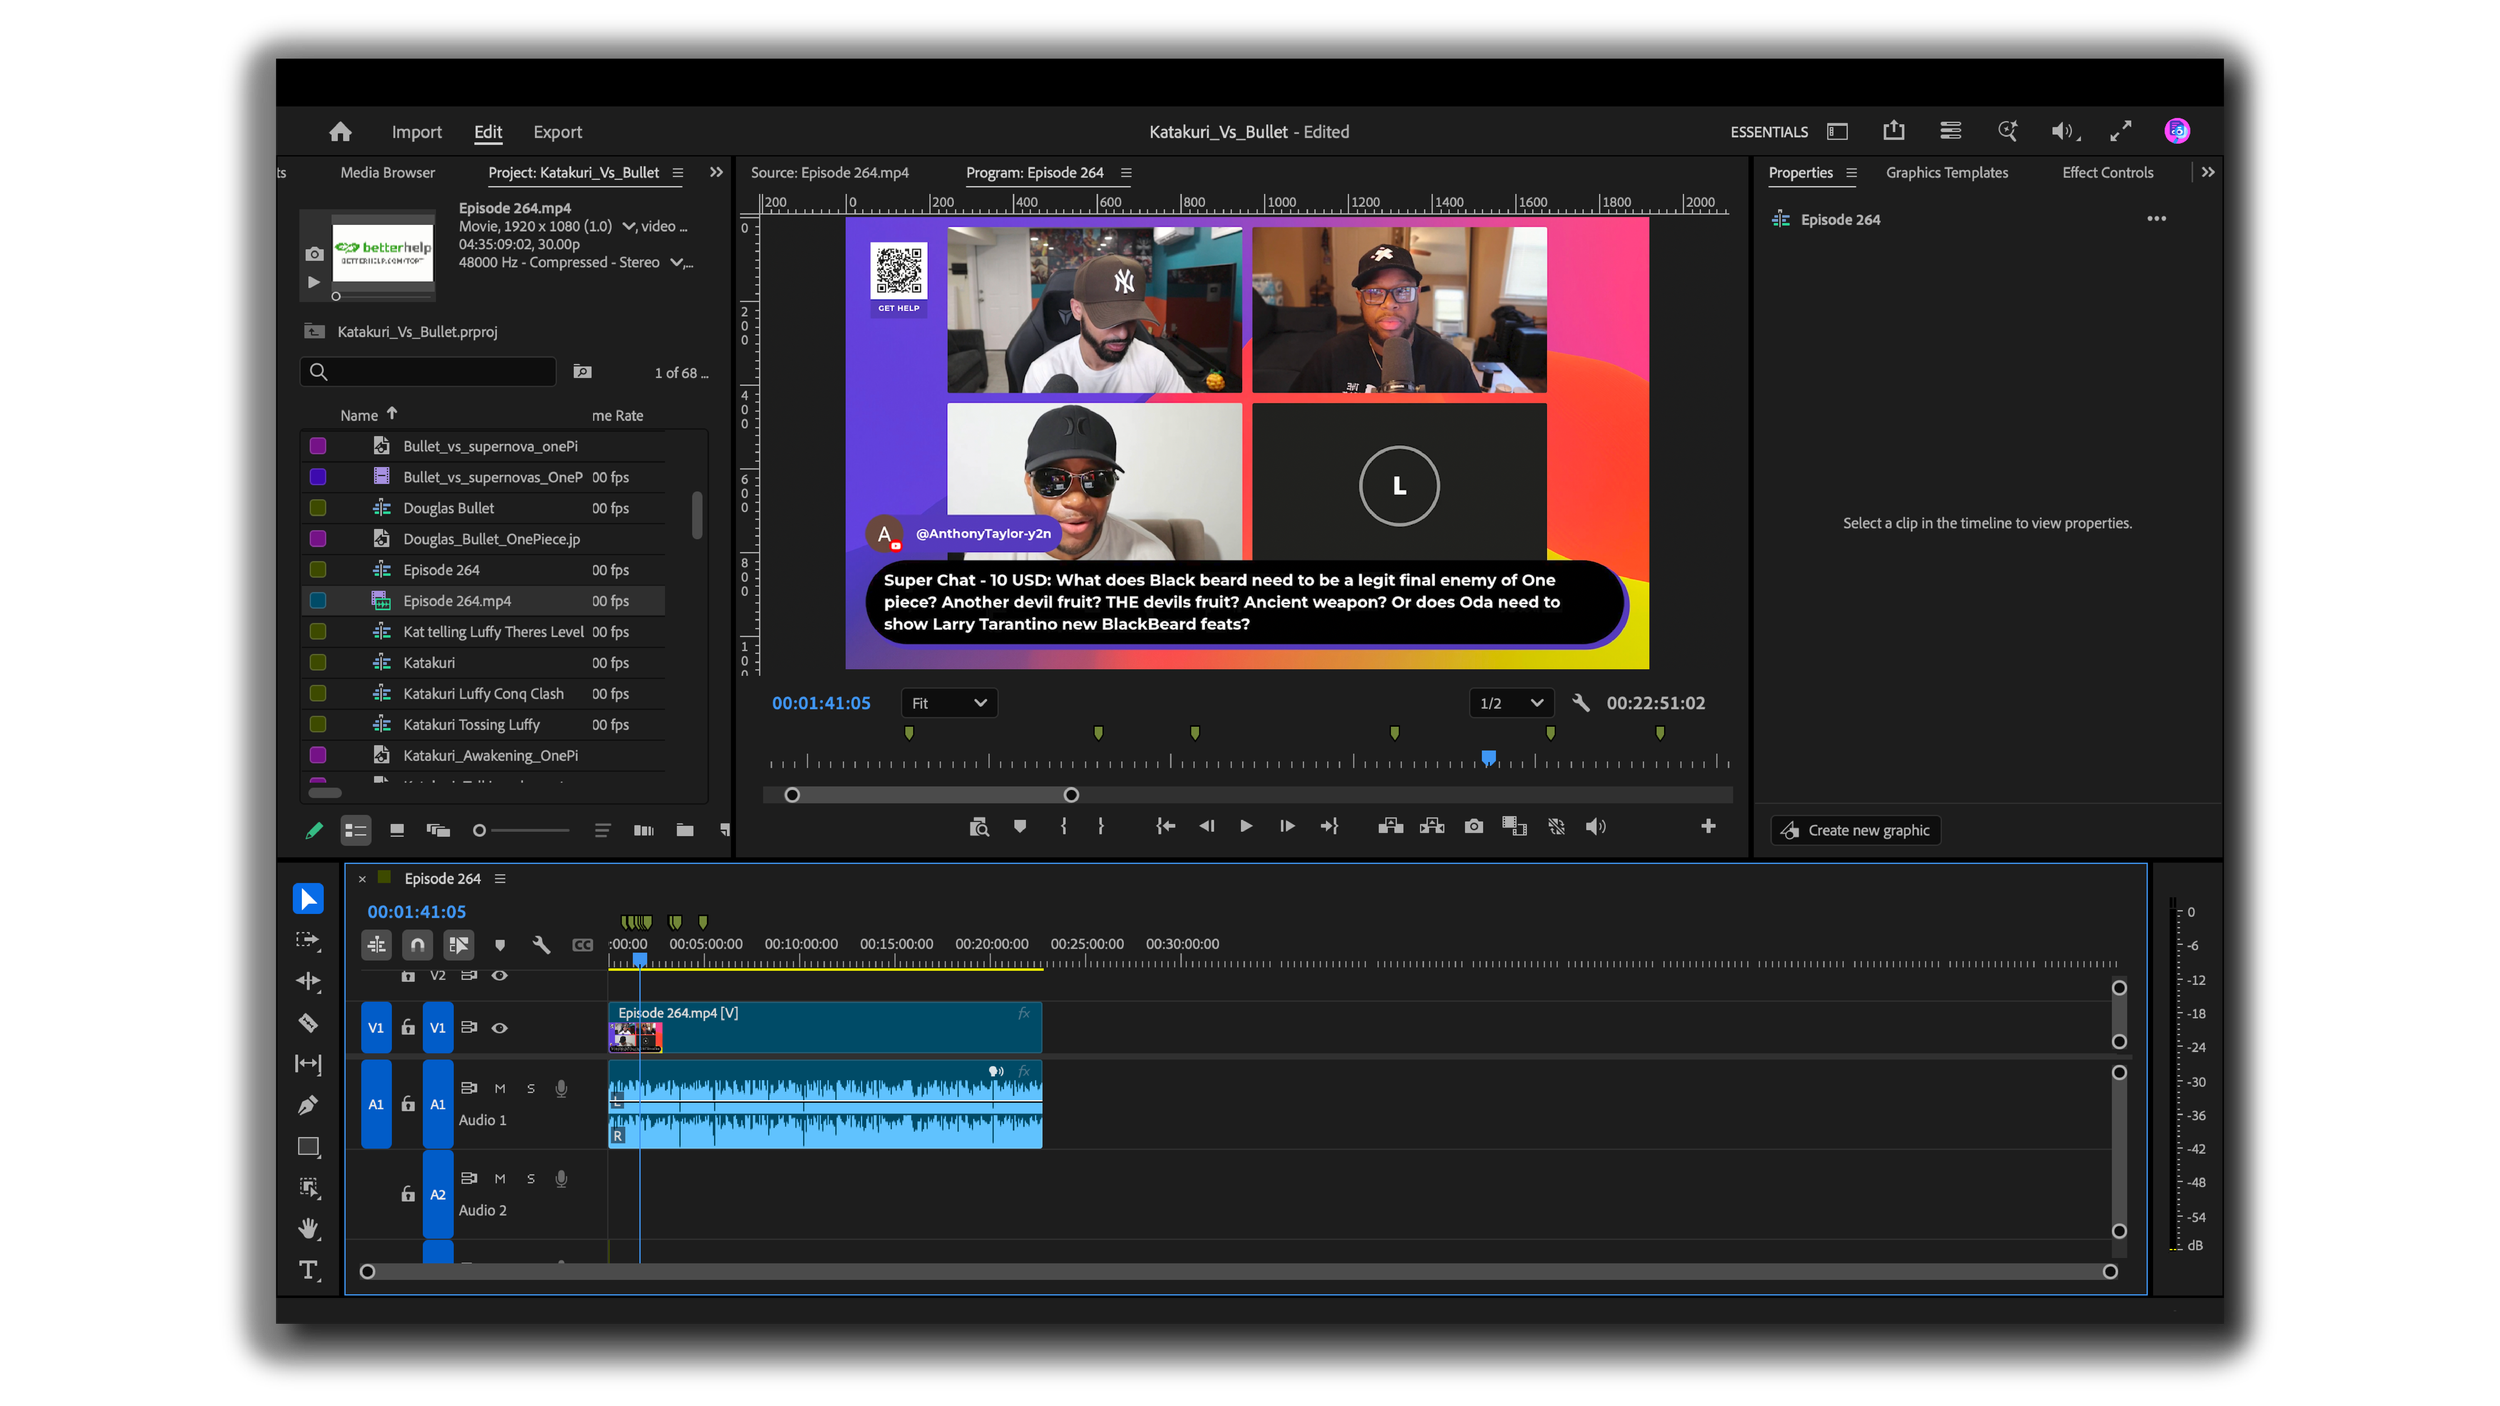Select the Rectangle tool

click(x=308, y=1146)
